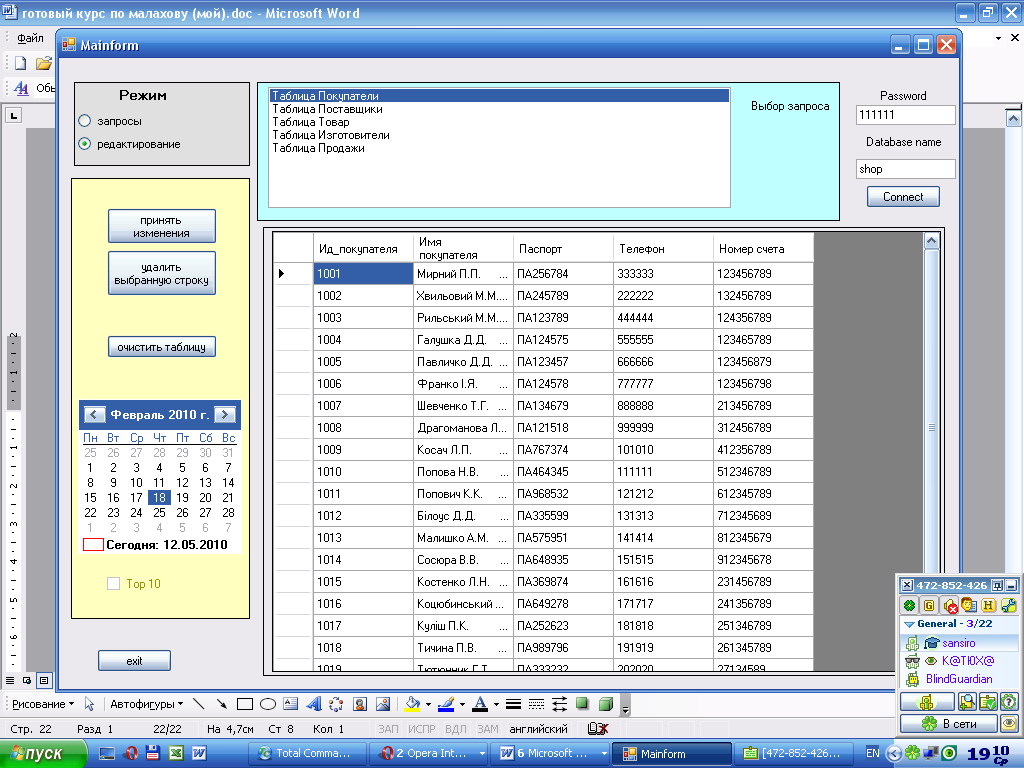
Task: Open the Рисование drop-down menu
Action: click(x=43, y=704)
